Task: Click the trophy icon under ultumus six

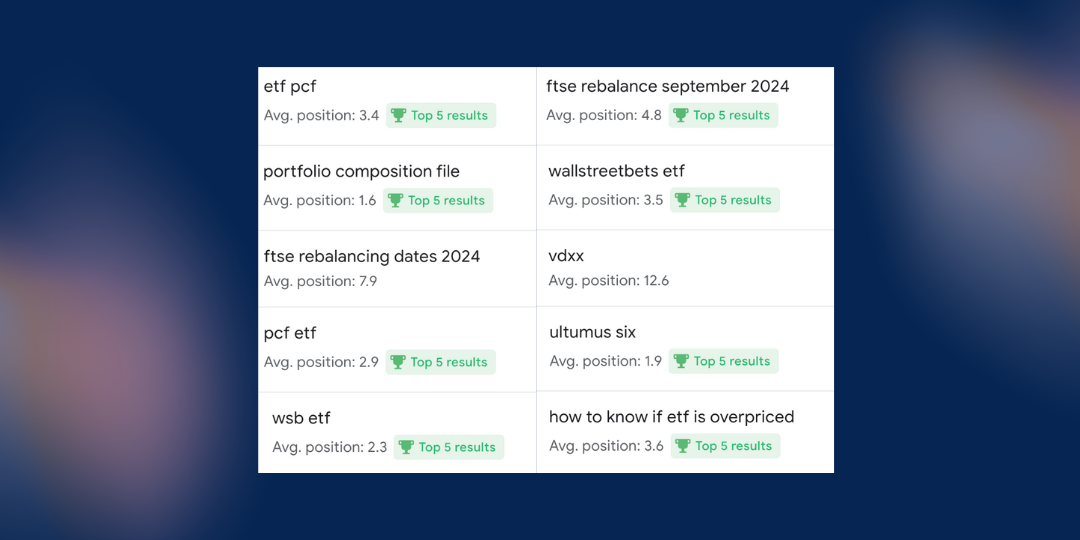Action: (681, 362)
